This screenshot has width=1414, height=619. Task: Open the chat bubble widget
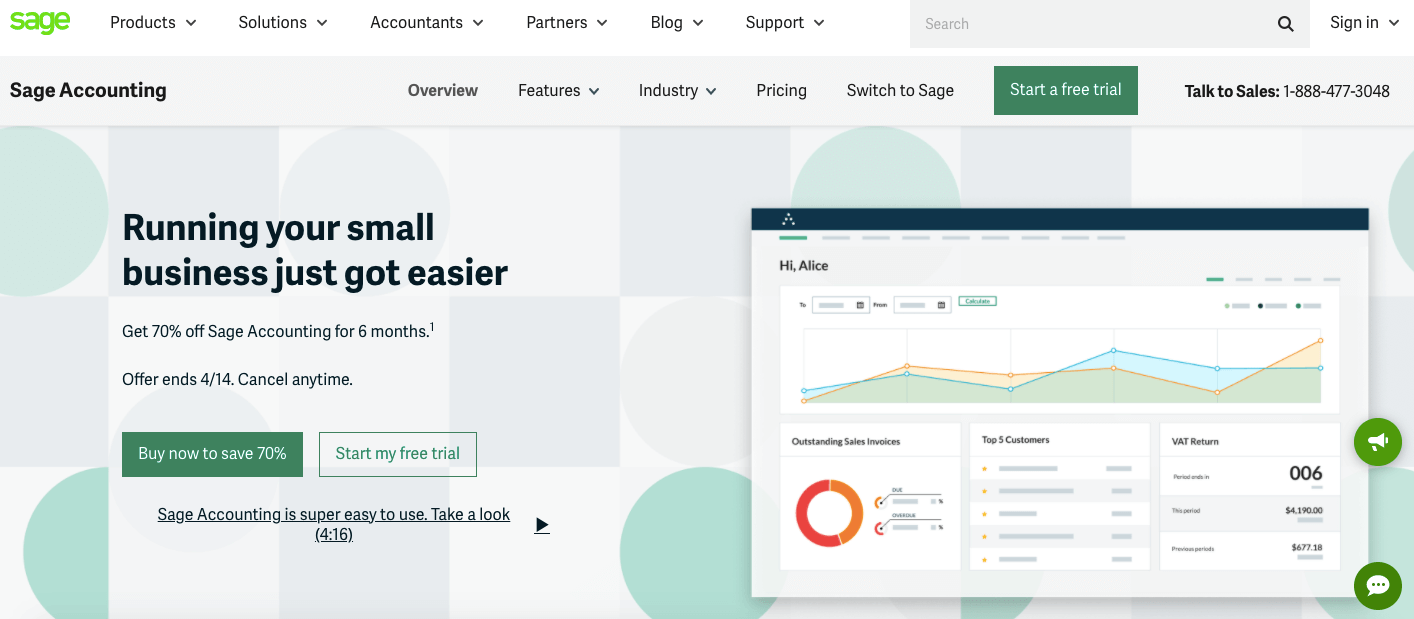(1377, 585)
